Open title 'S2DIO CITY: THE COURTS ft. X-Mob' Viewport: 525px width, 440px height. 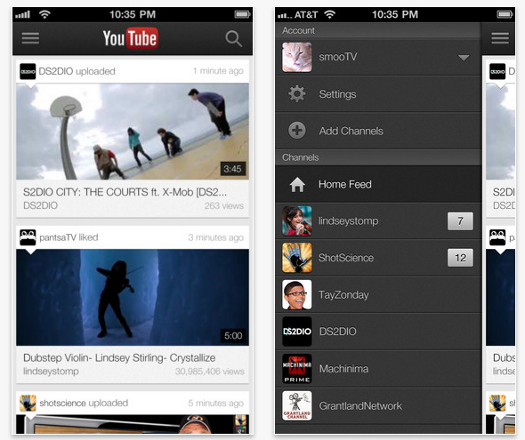[125, 192]
